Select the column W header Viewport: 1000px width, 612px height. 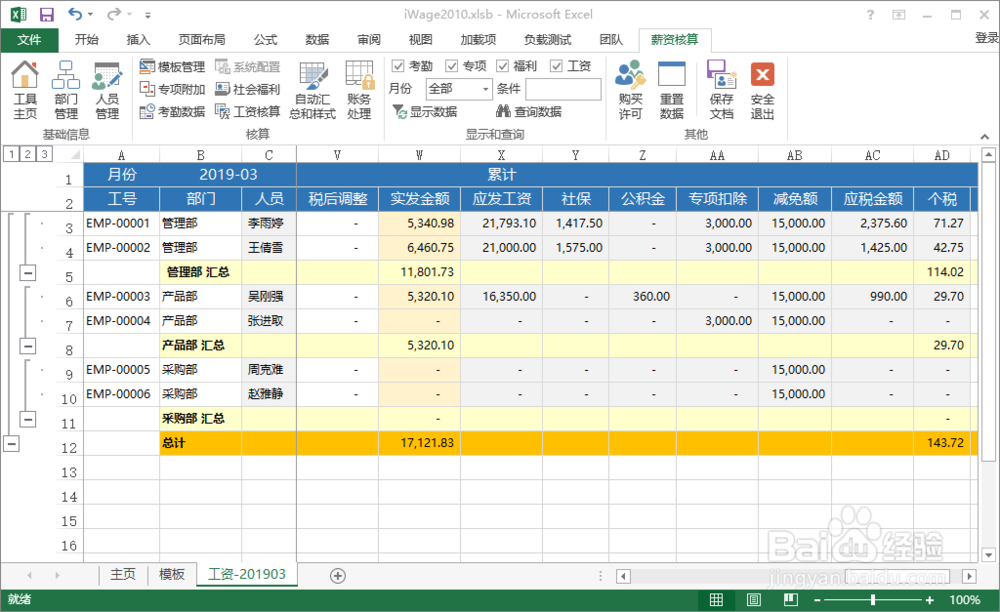[419, 155]
